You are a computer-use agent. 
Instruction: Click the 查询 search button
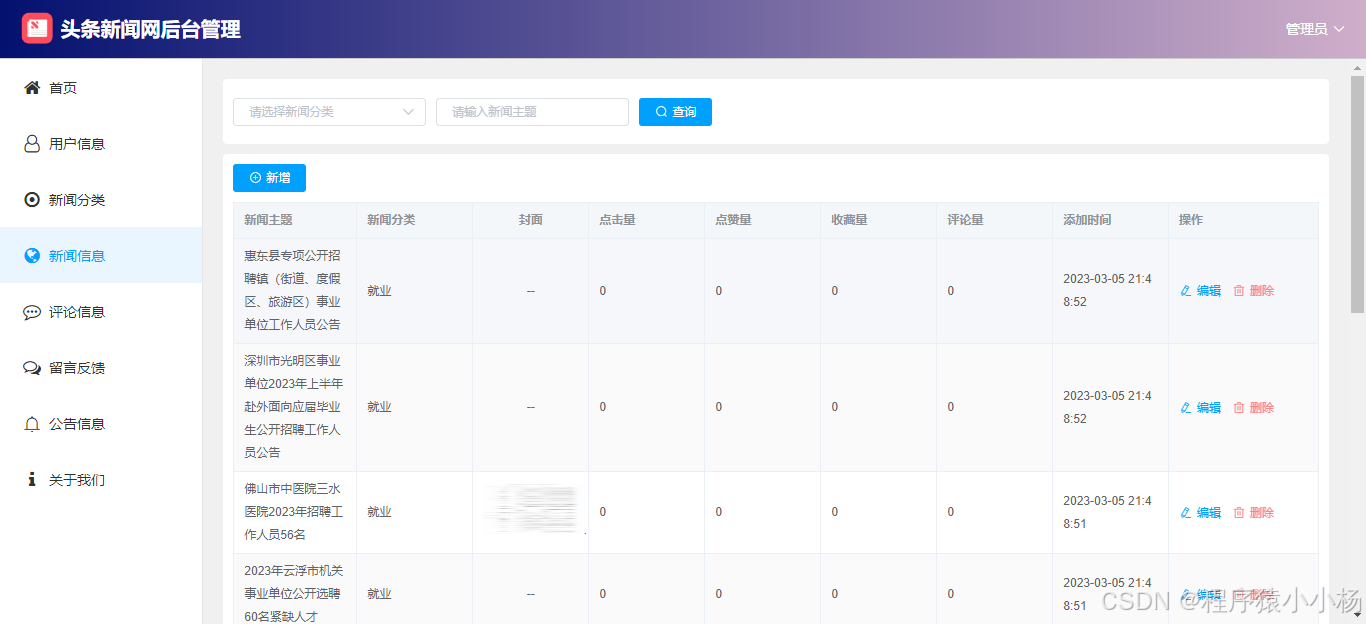[675, 112]
